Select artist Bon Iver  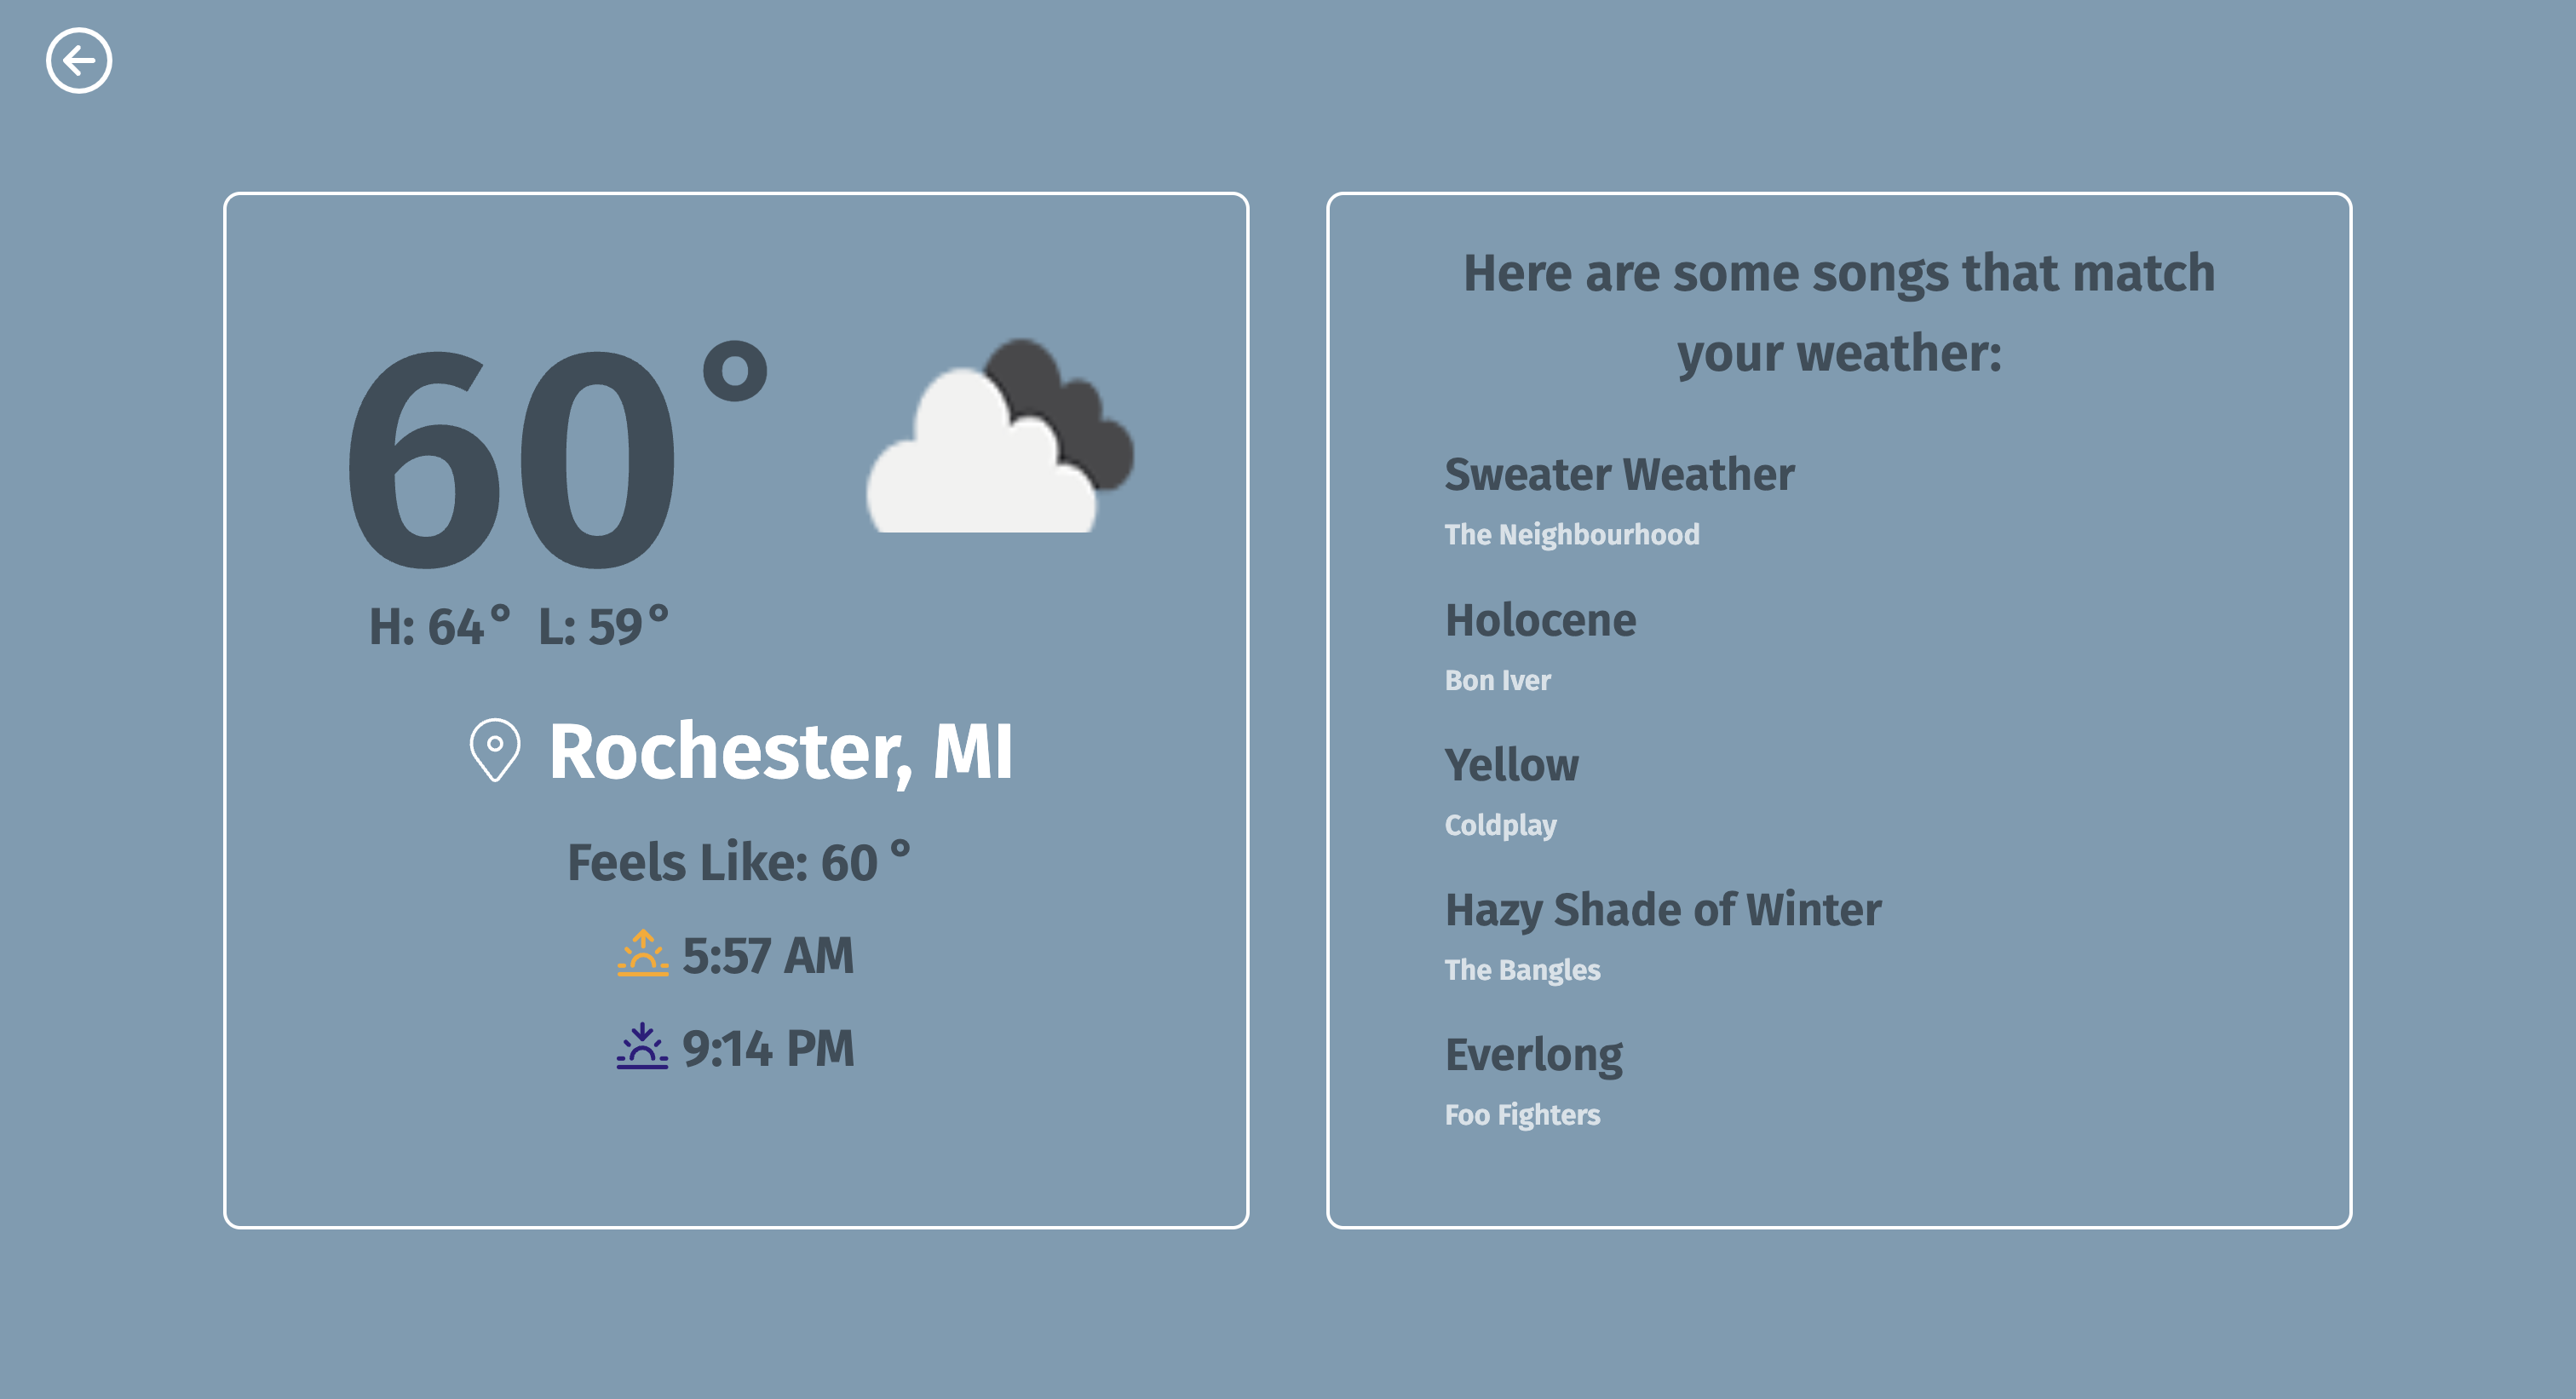coord(1497,680)
